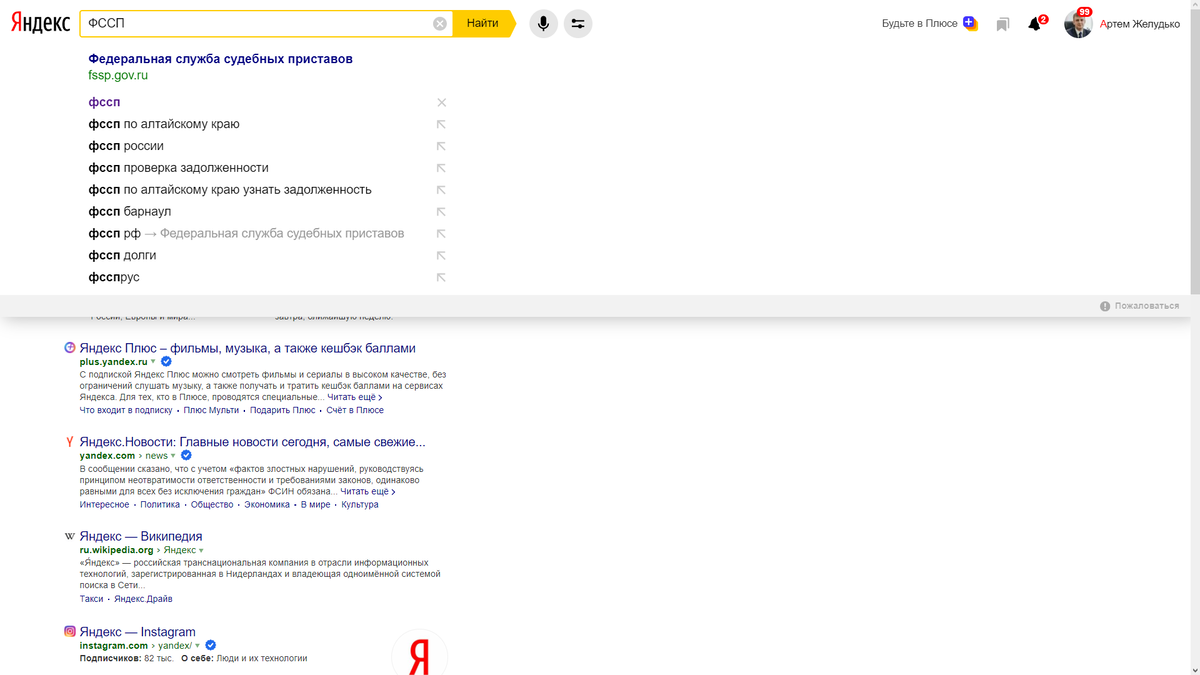Viewport: 1200px width, 675px height.
Task: Open the Яндекс.Драйв sitelink
Action: (143, 598)
